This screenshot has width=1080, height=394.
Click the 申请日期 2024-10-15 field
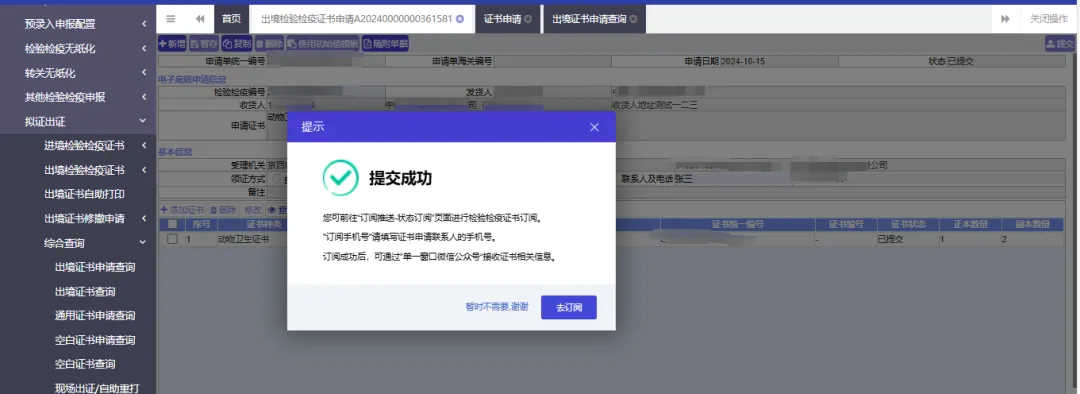(725, 61)
